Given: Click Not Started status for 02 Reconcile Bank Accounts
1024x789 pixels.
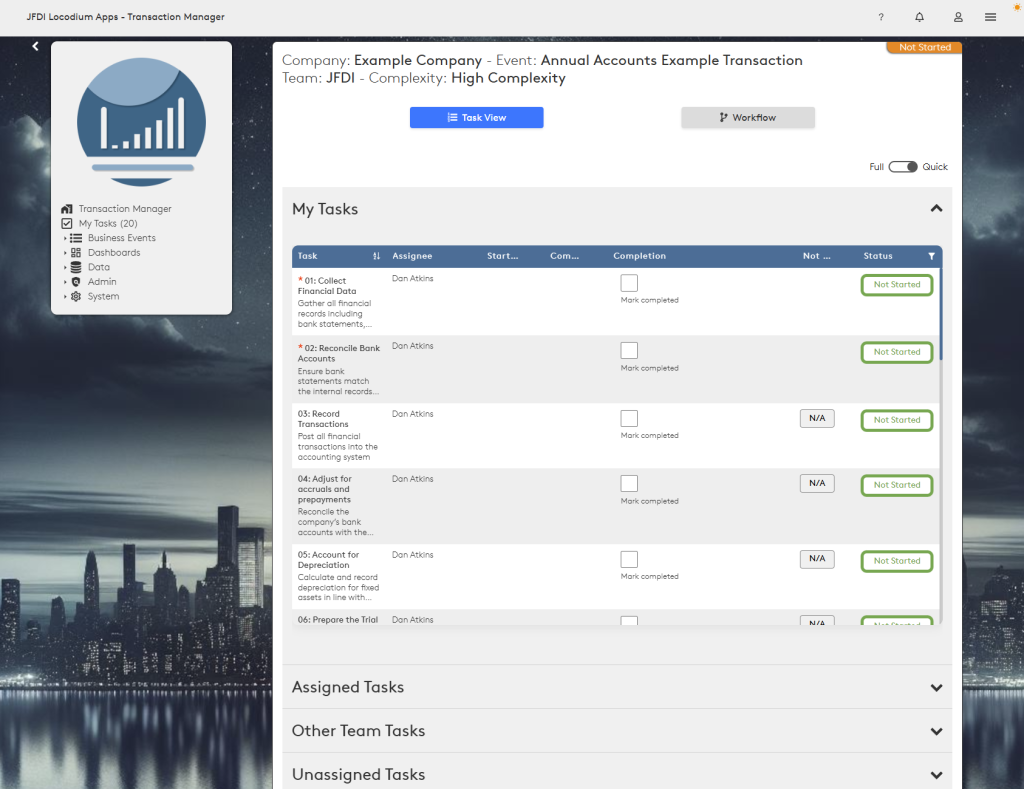Looking at the screenshot, I should 897,352.
